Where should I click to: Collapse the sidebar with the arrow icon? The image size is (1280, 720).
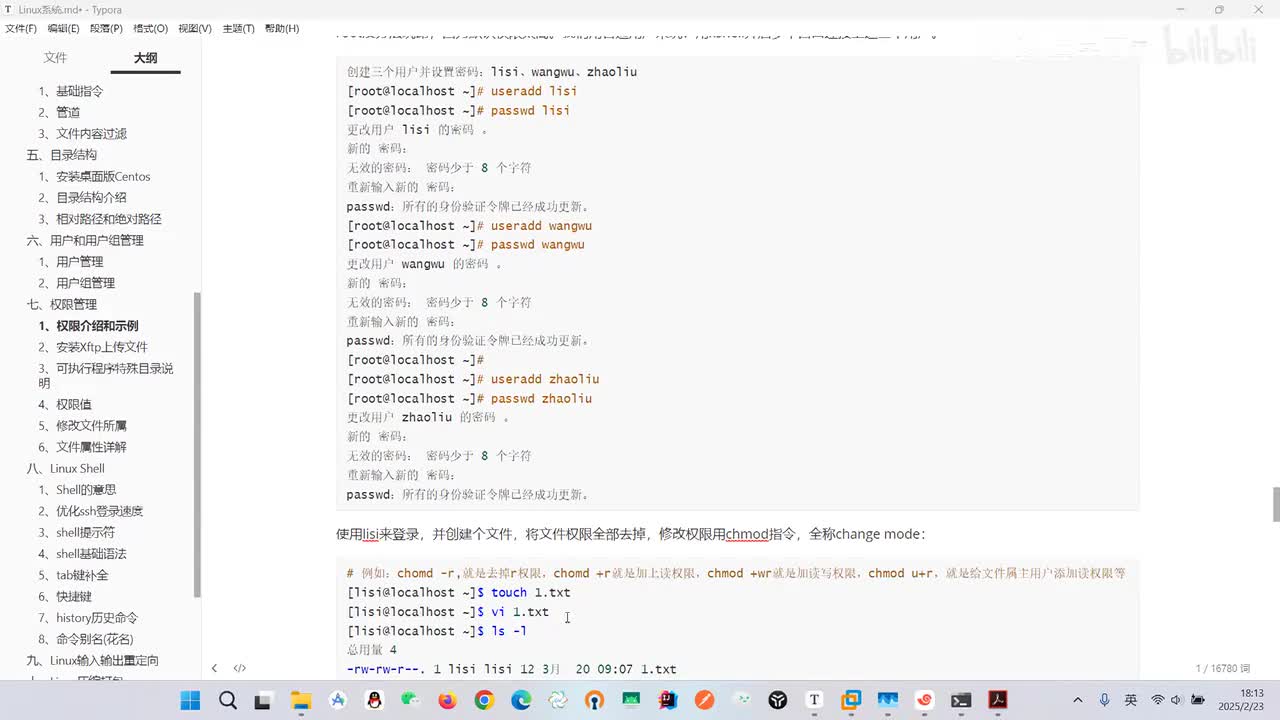click(214, 668)
